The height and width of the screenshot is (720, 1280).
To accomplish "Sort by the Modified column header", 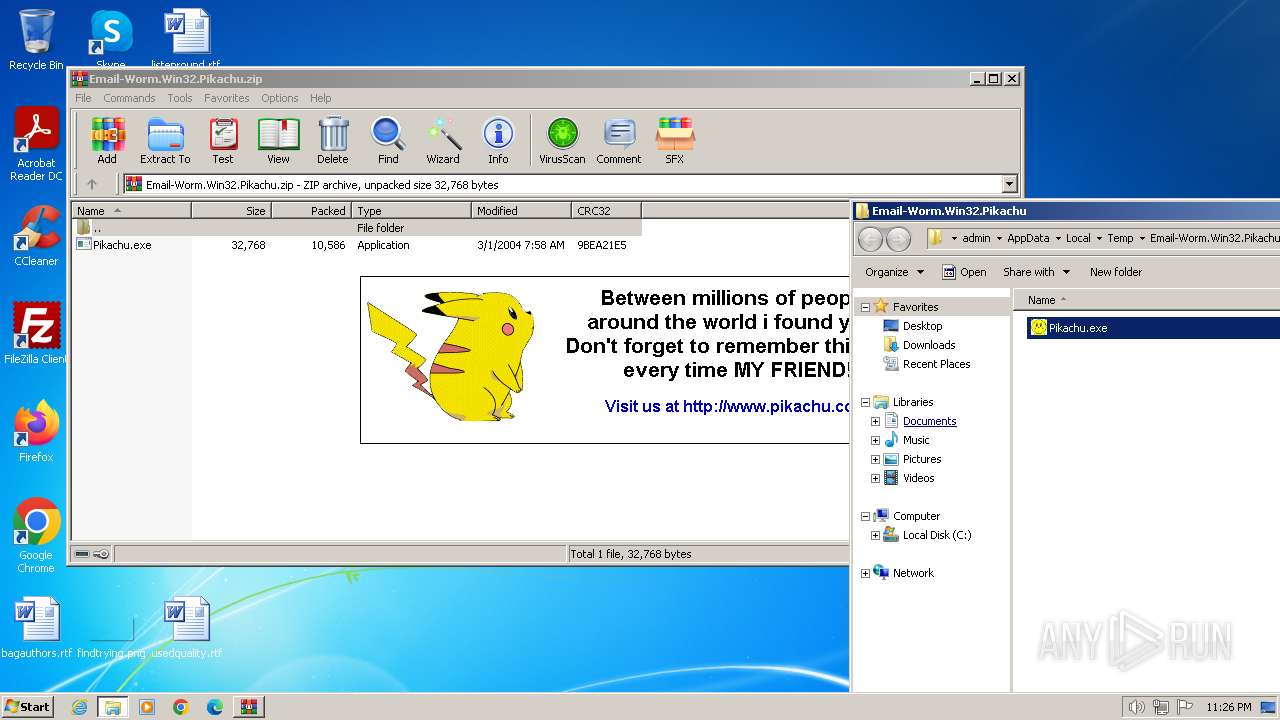I will coord(521,211).
